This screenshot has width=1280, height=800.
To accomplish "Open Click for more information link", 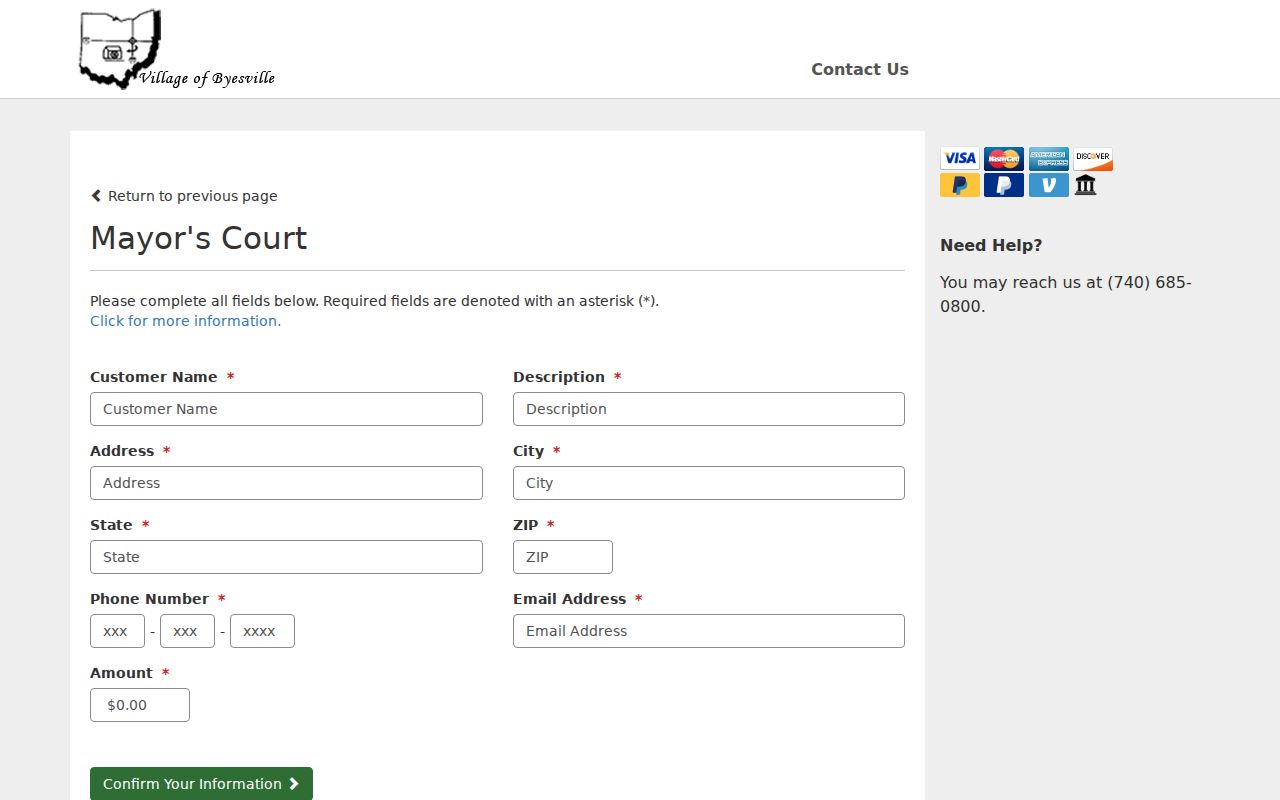I will click(x=185, y=321).
